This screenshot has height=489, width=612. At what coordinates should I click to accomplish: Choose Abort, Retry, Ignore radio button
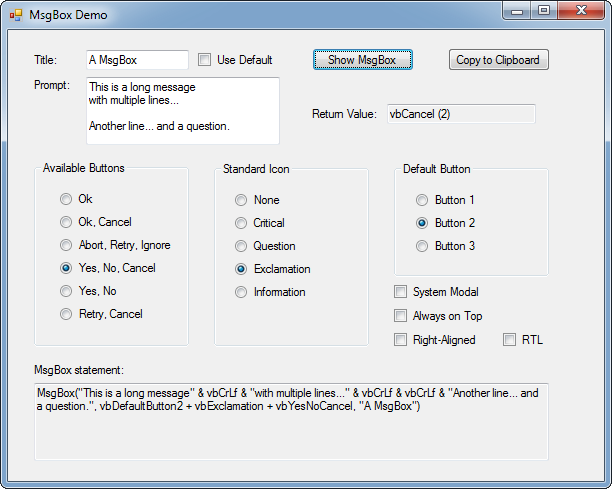click(66, 245)
